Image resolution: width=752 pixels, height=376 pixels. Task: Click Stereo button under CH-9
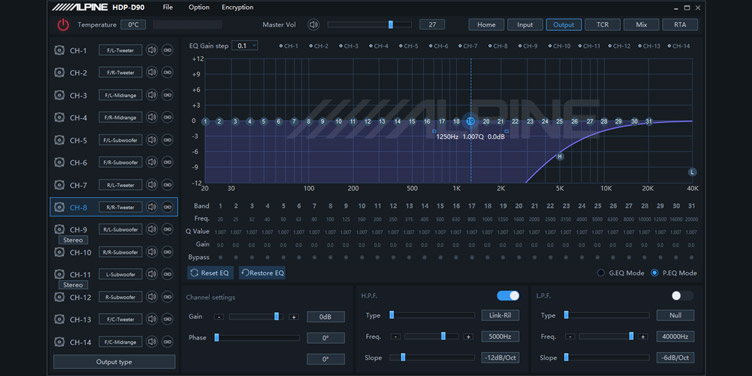point(73,240)
